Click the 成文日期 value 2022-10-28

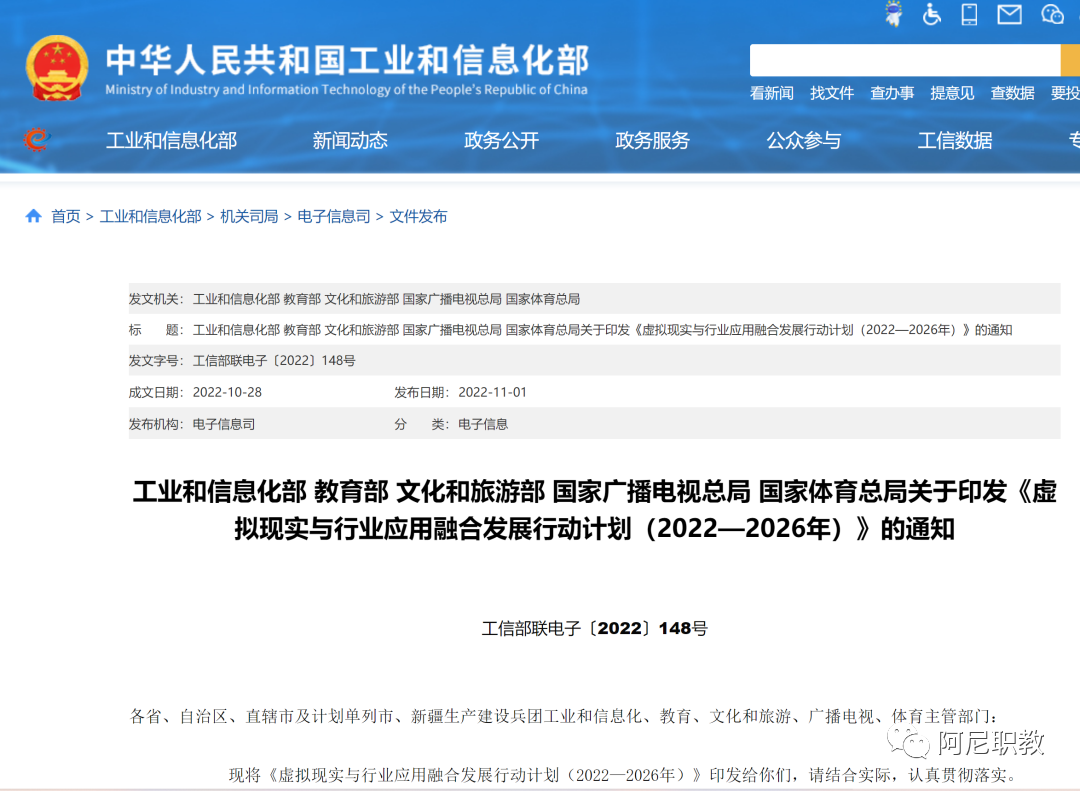pyautogui.click(x=227, y=392)
